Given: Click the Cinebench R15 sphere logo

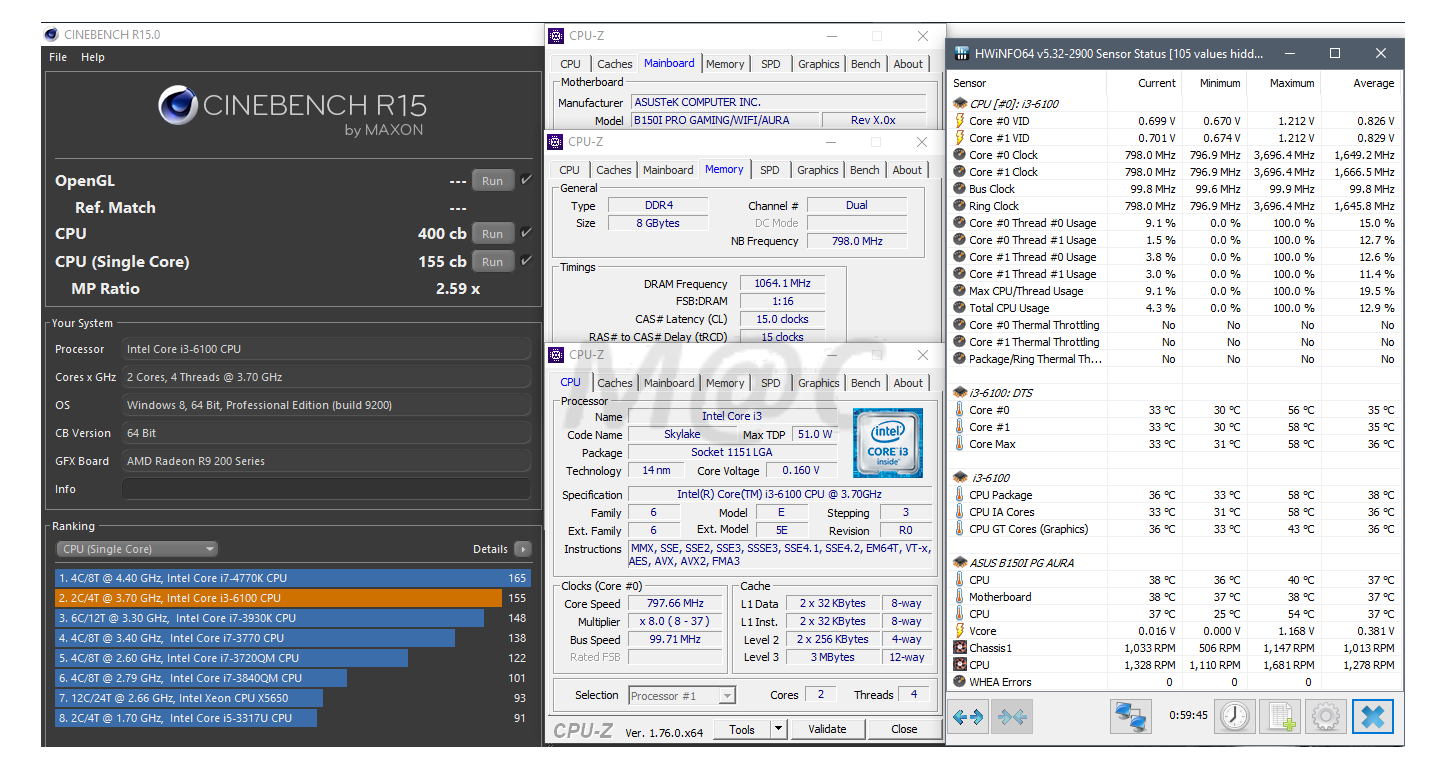Looking at the screenshot, I should pyautogui.click(x=177, y=106).
